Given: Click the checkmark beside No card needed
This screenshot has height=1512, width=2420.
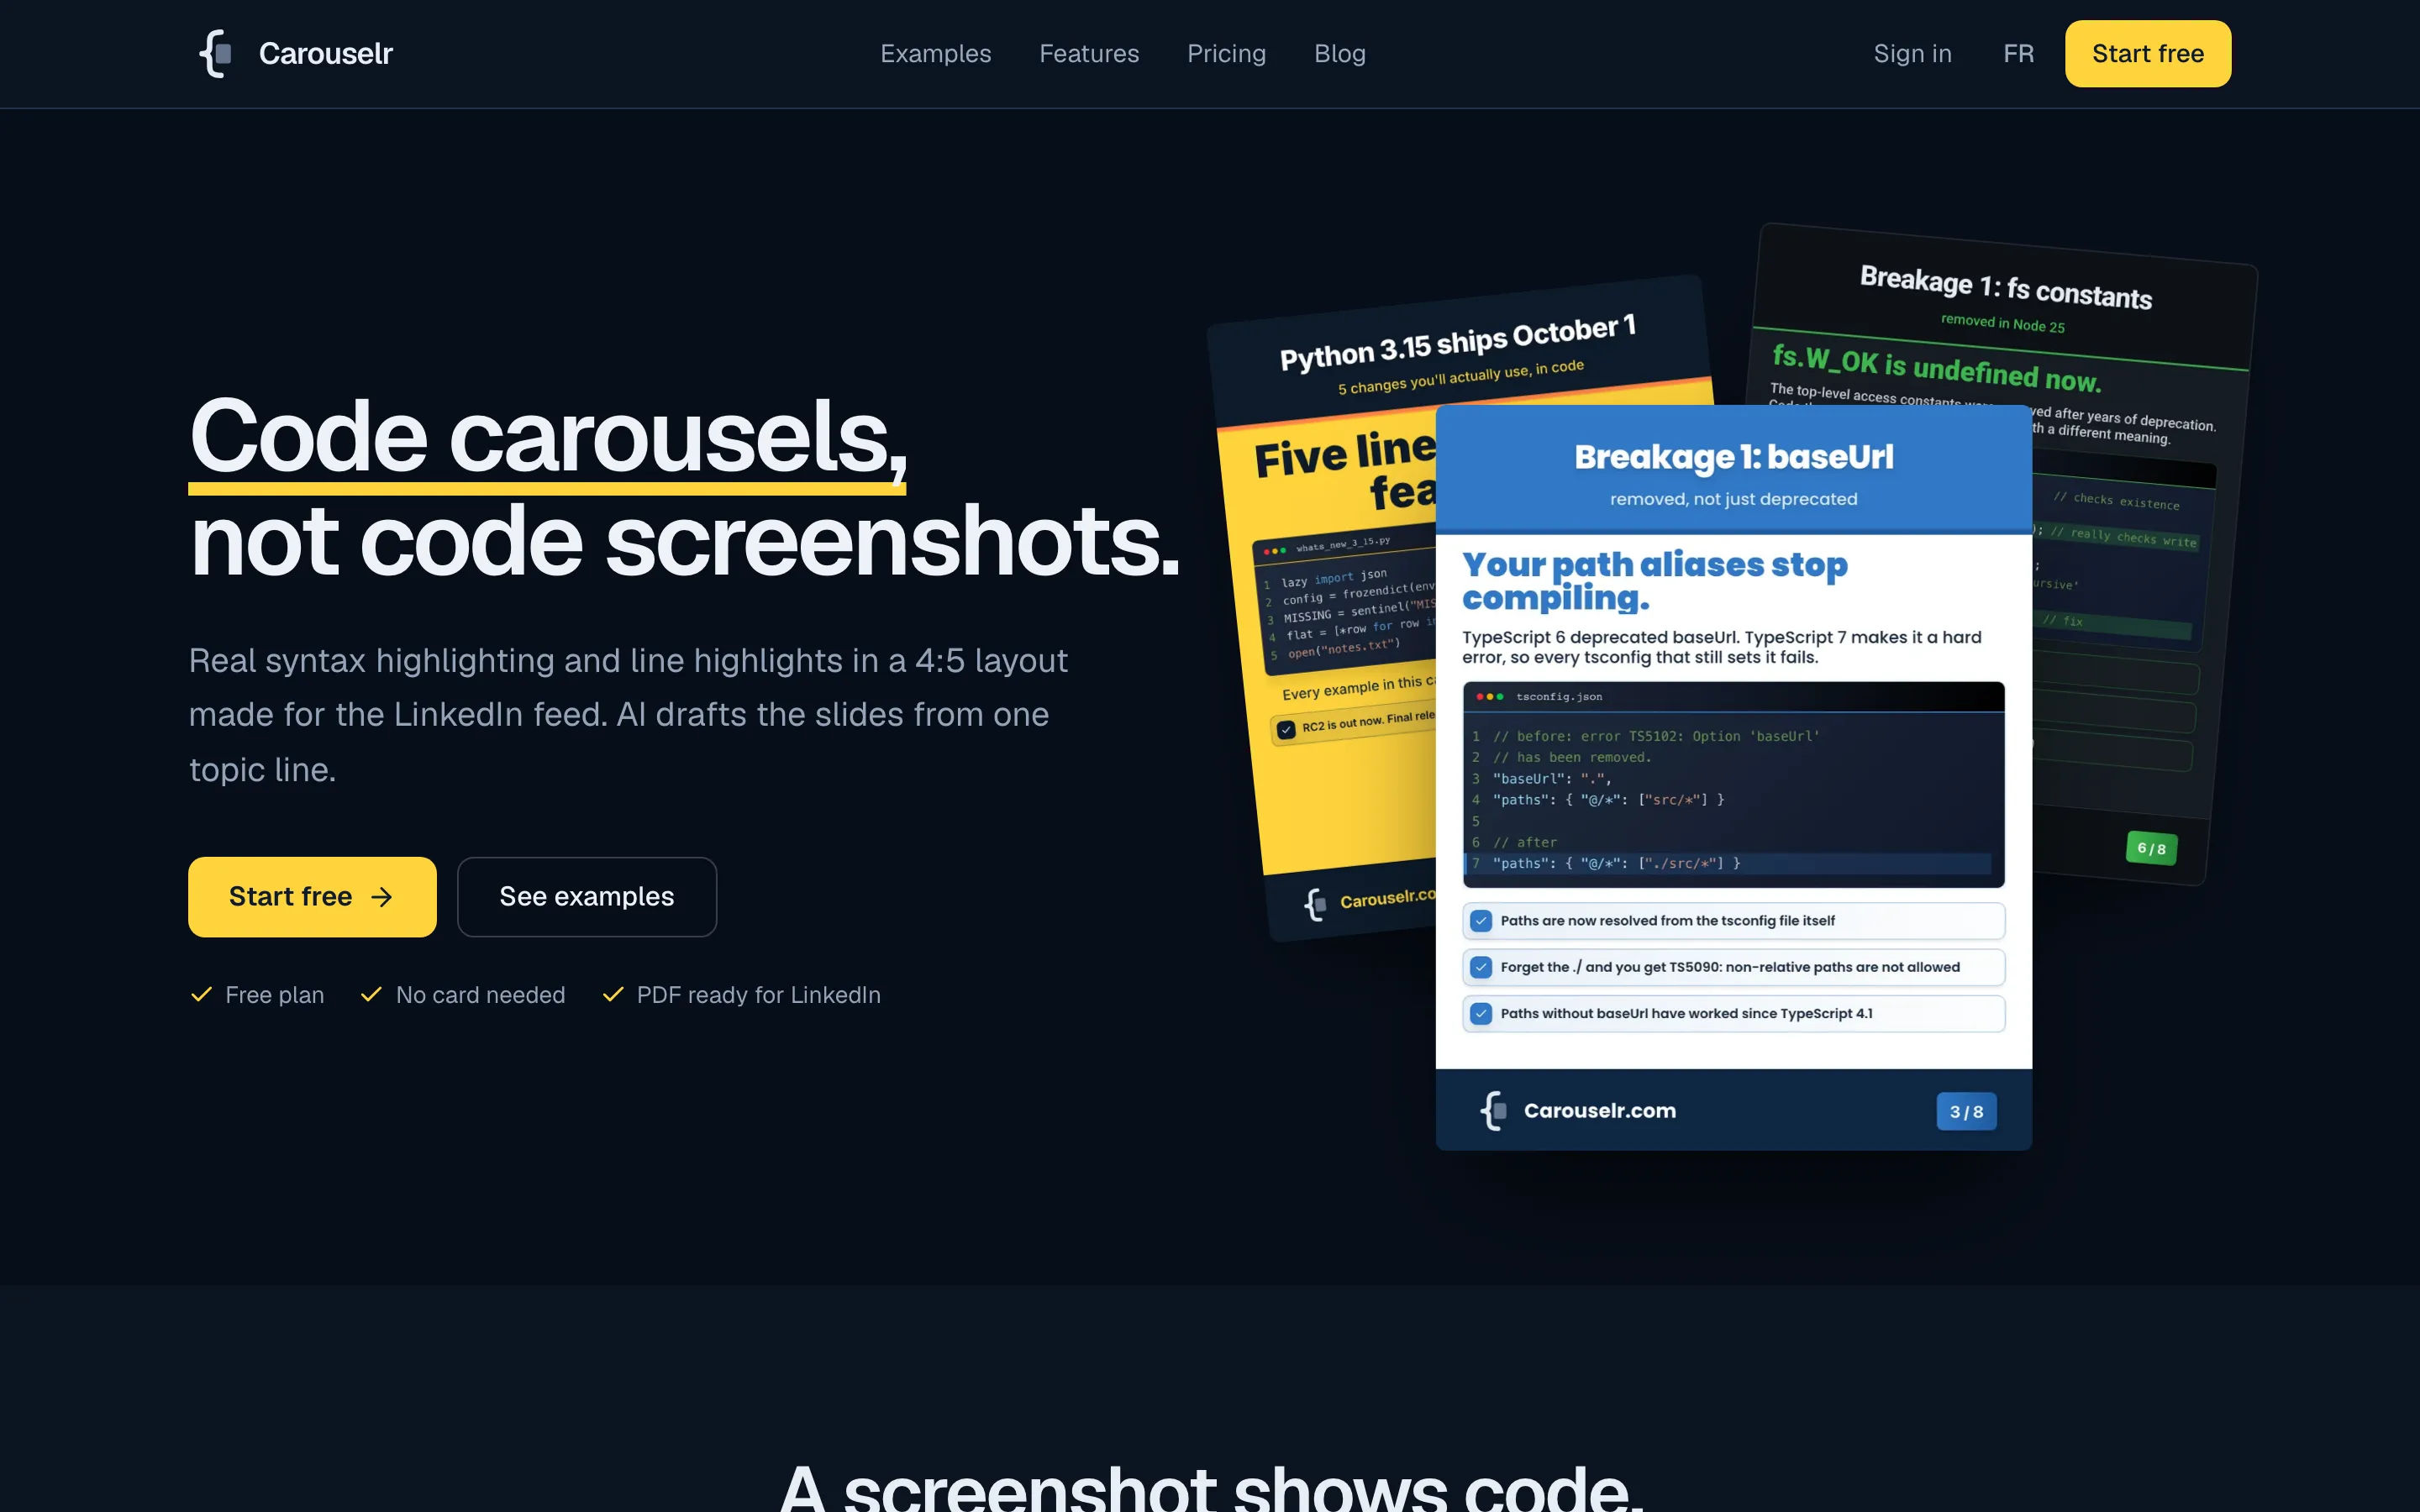Looking at the screenshot, I should 371,994.
